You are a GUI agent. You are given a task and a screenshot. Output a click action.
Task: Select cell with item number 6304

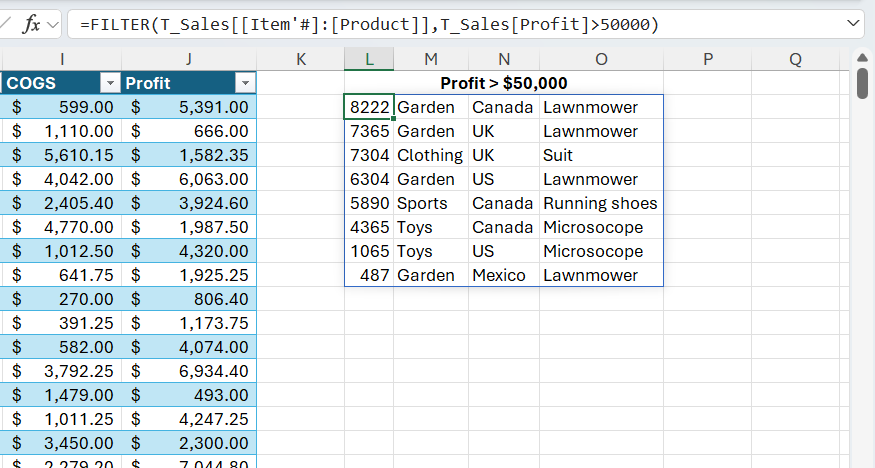369,179
